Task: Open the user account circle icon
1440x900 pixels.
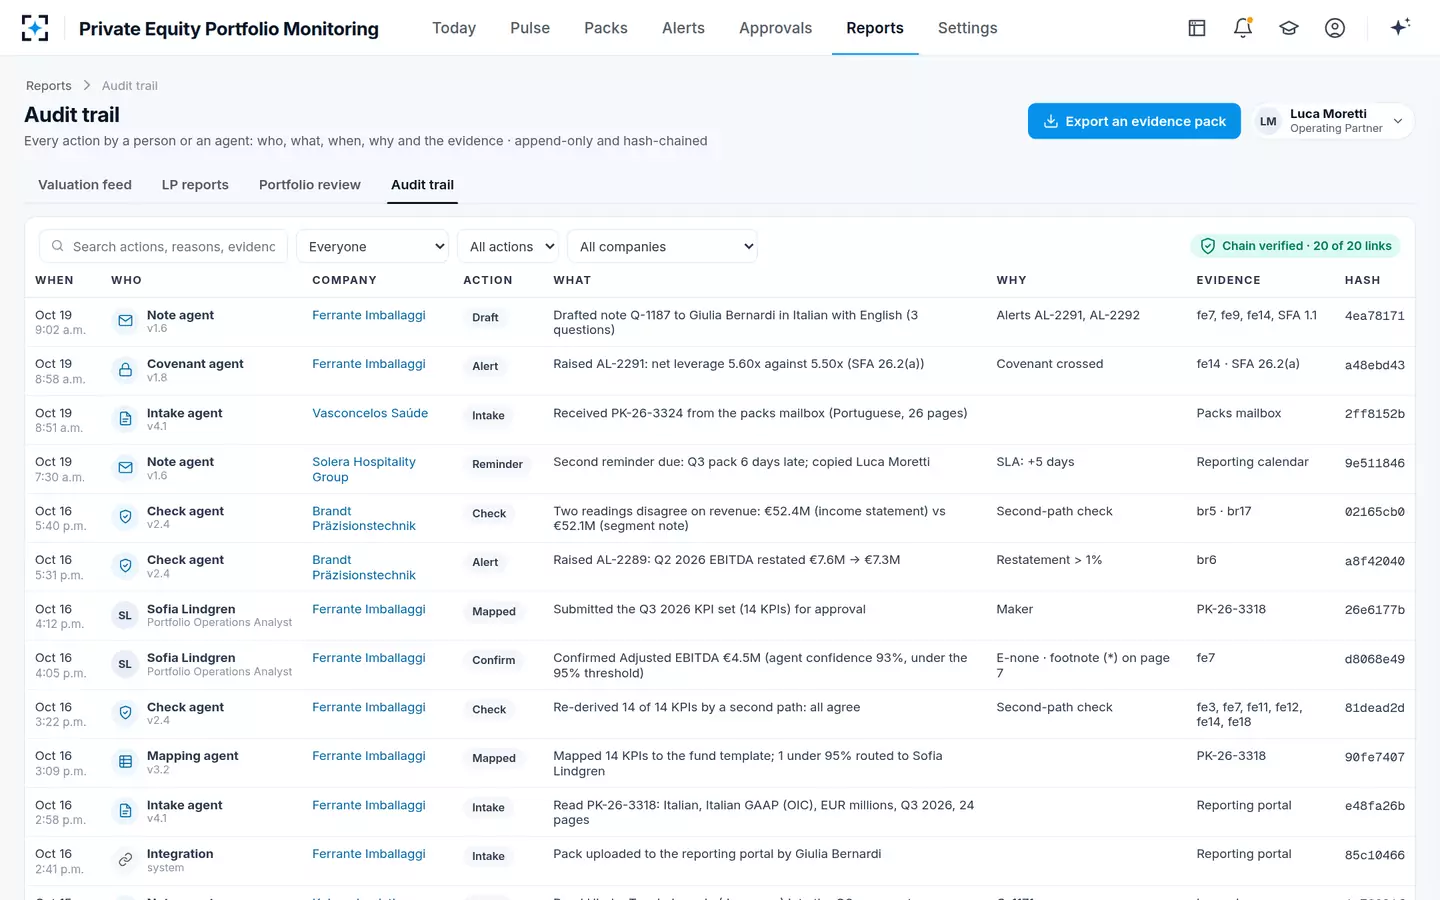Action: click(x=1335, y=28)
